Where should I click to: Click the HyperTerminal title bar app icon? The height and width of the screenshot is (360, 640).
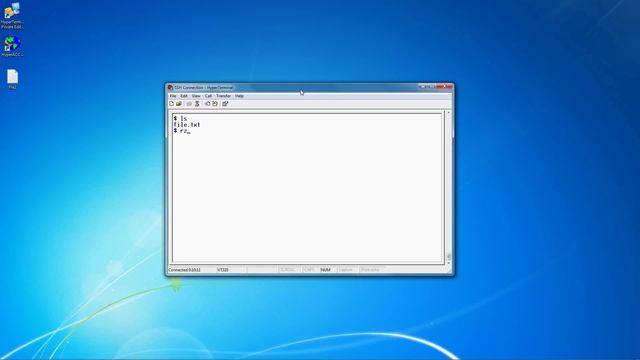170,87
